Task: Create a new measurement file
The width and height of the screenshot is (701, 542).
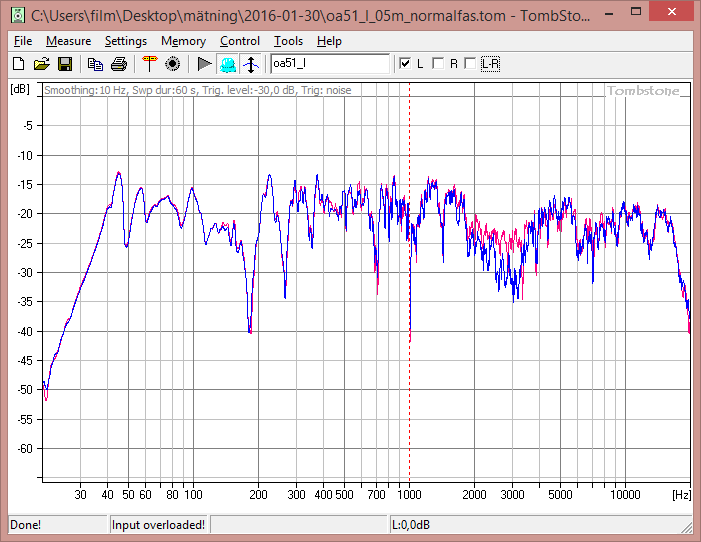Action: click(x=18, y=64)
